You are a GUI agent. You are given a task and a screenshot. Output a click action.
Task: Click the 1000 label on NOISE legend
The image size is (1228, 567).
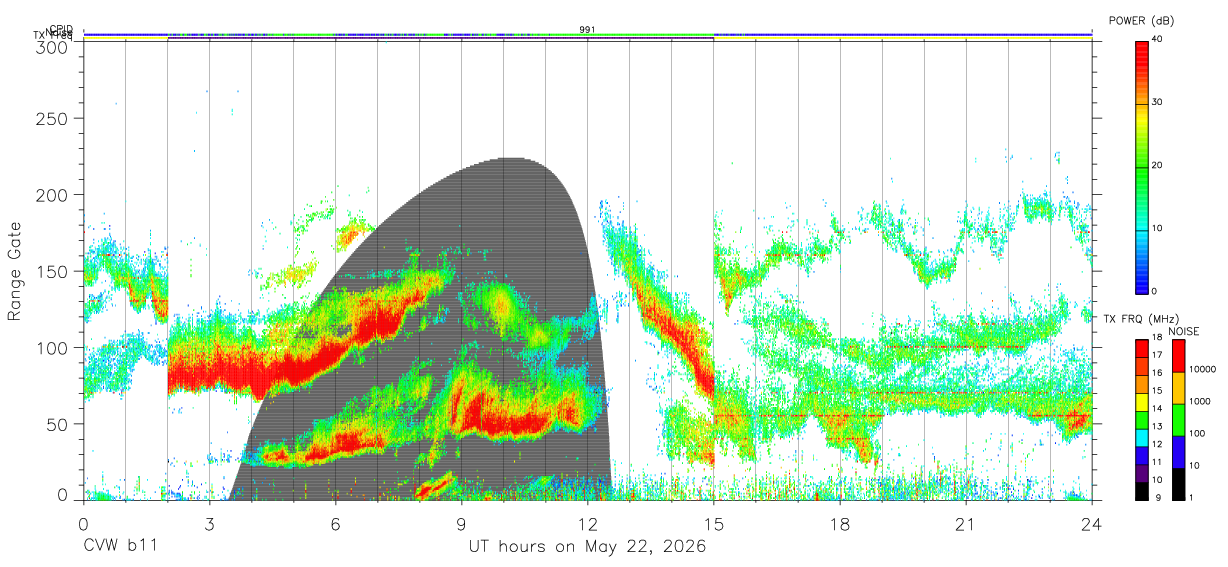point(1198,401)
